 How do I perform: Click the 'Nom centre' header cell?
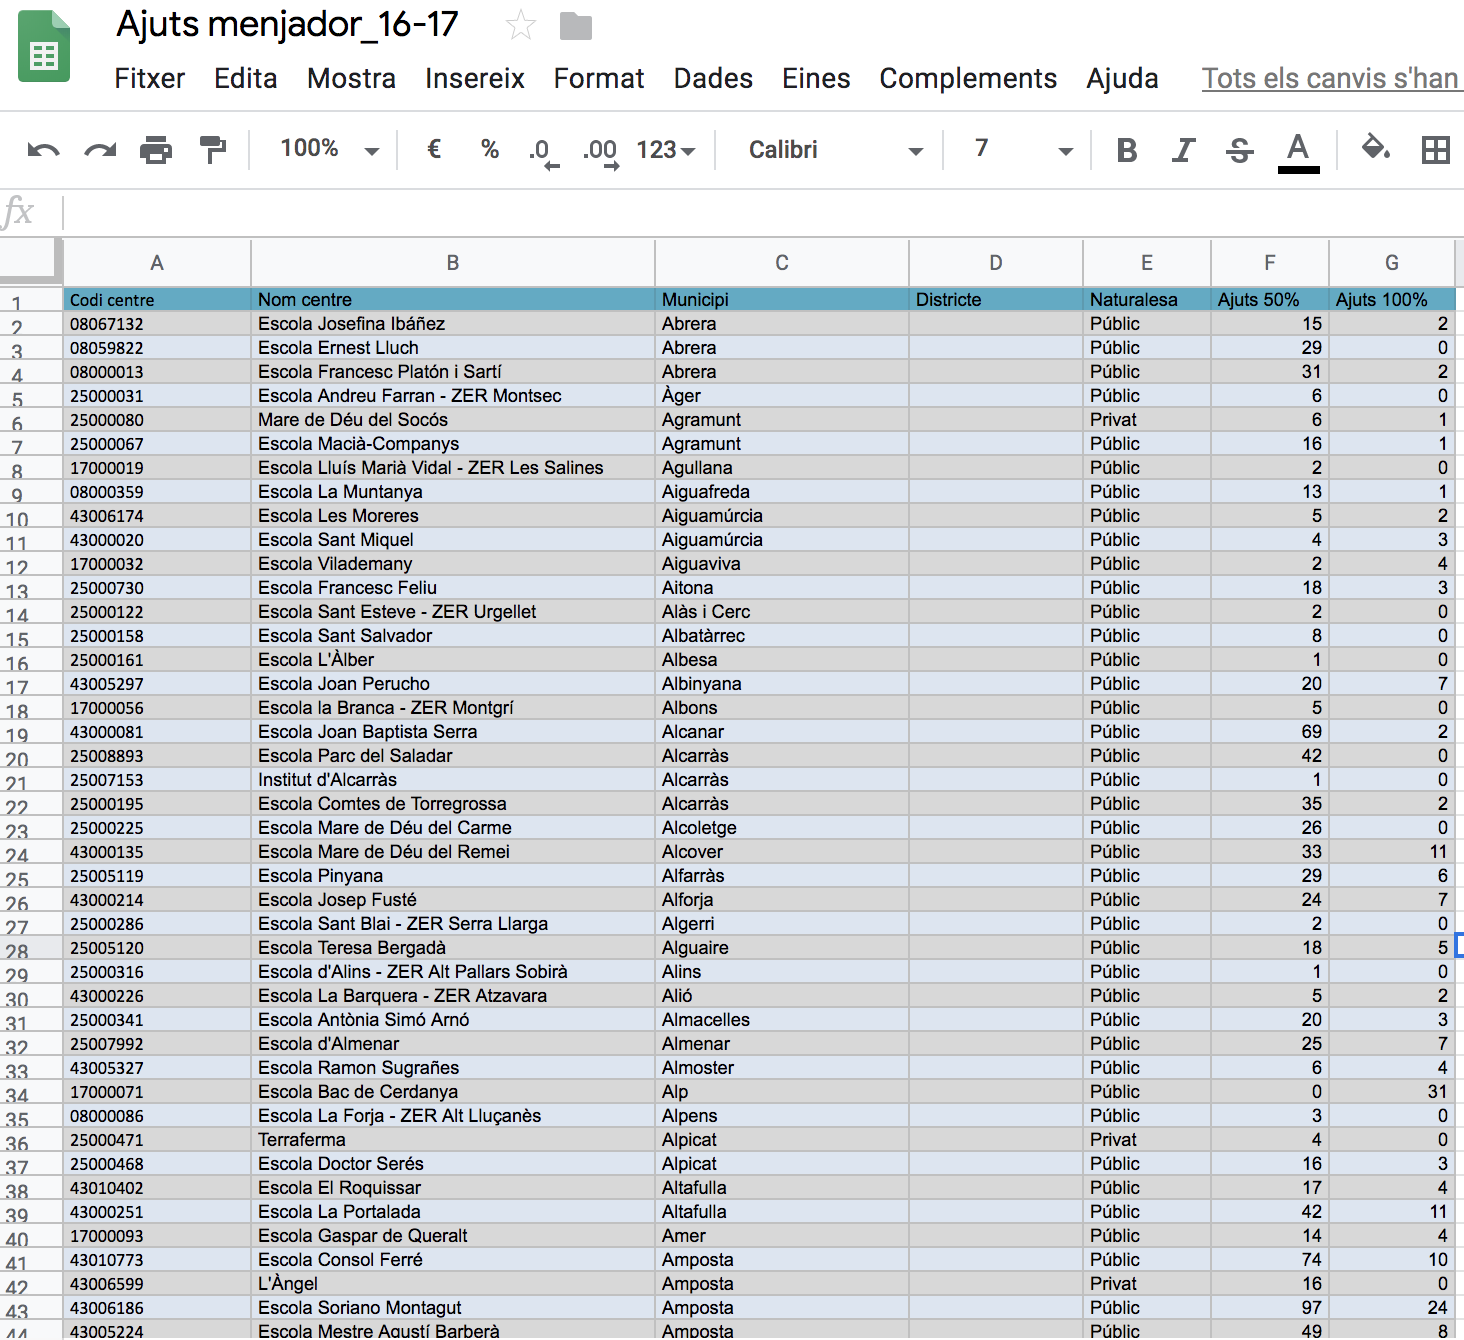453,299
